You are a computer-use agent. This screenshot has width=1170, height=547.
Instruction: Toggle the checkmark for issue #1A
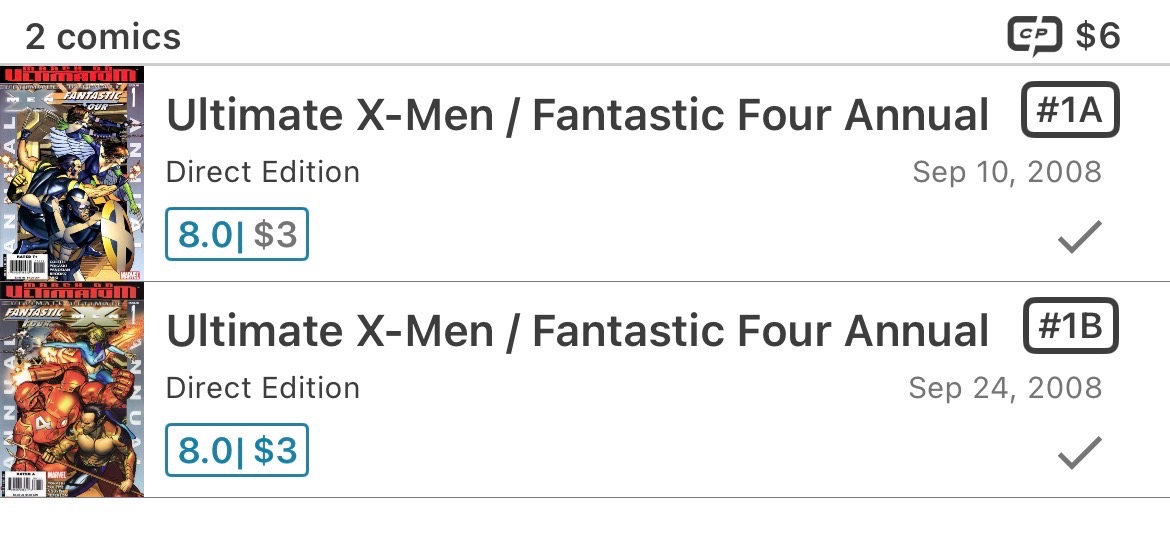coord(1079,237)
